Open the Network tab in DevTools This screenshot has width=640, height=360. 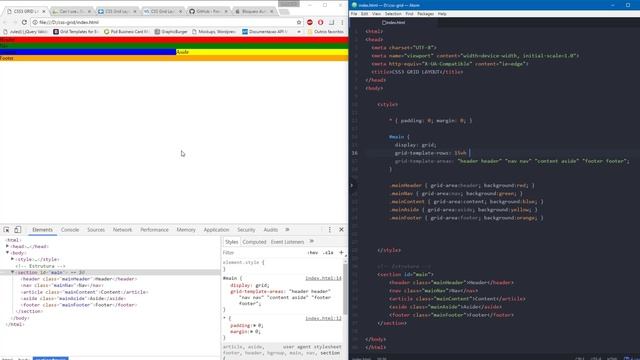pos(122,230)
